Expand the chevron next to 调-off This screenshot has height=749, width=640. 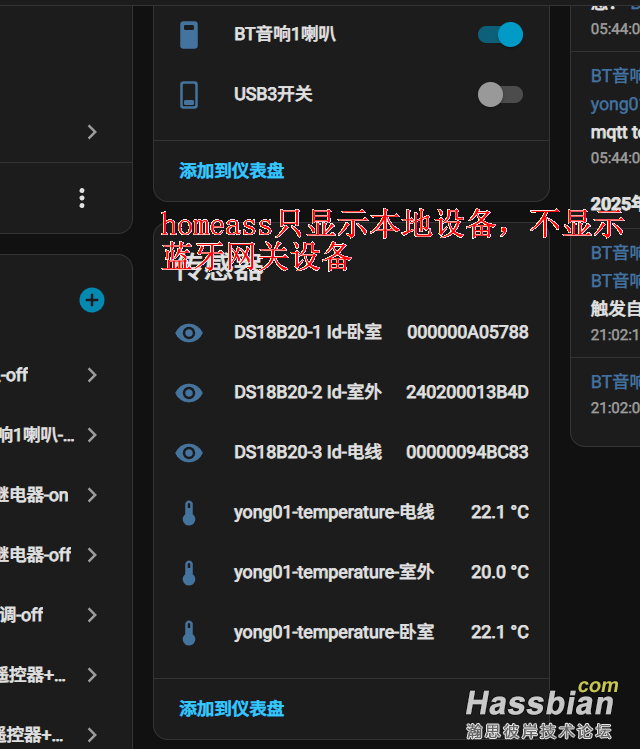coord(92,615)
